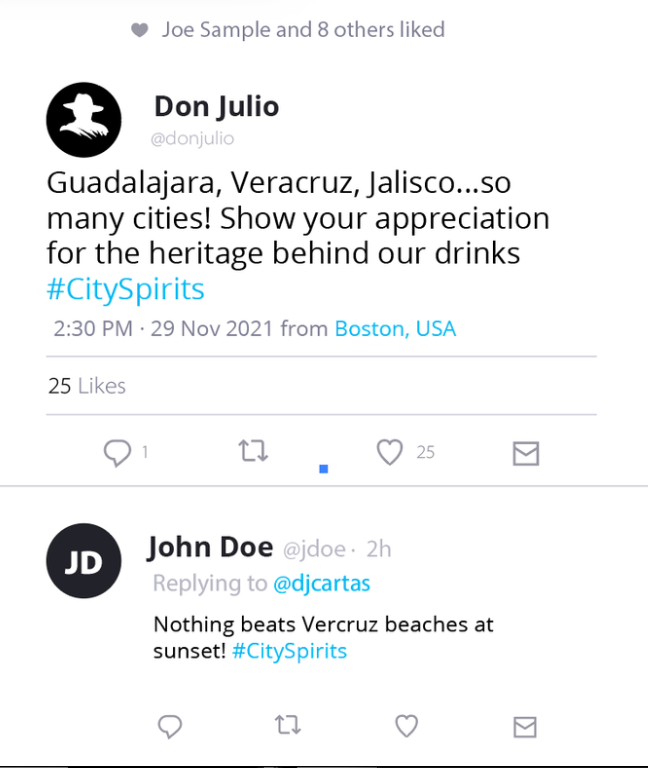View the 25 Likes list
This screenshot has width=648, height=768.
click(x=87, y=386)
